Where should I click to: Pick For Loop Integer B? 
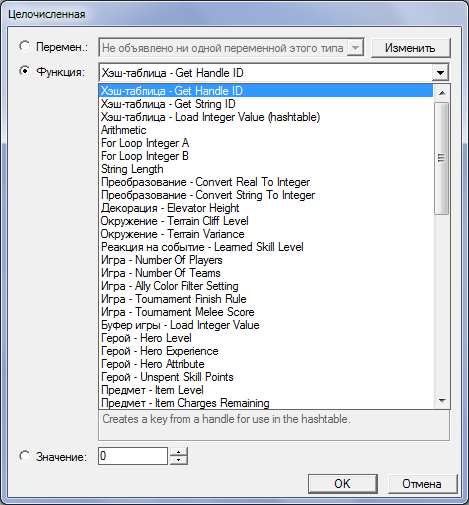tap(266, 156)
